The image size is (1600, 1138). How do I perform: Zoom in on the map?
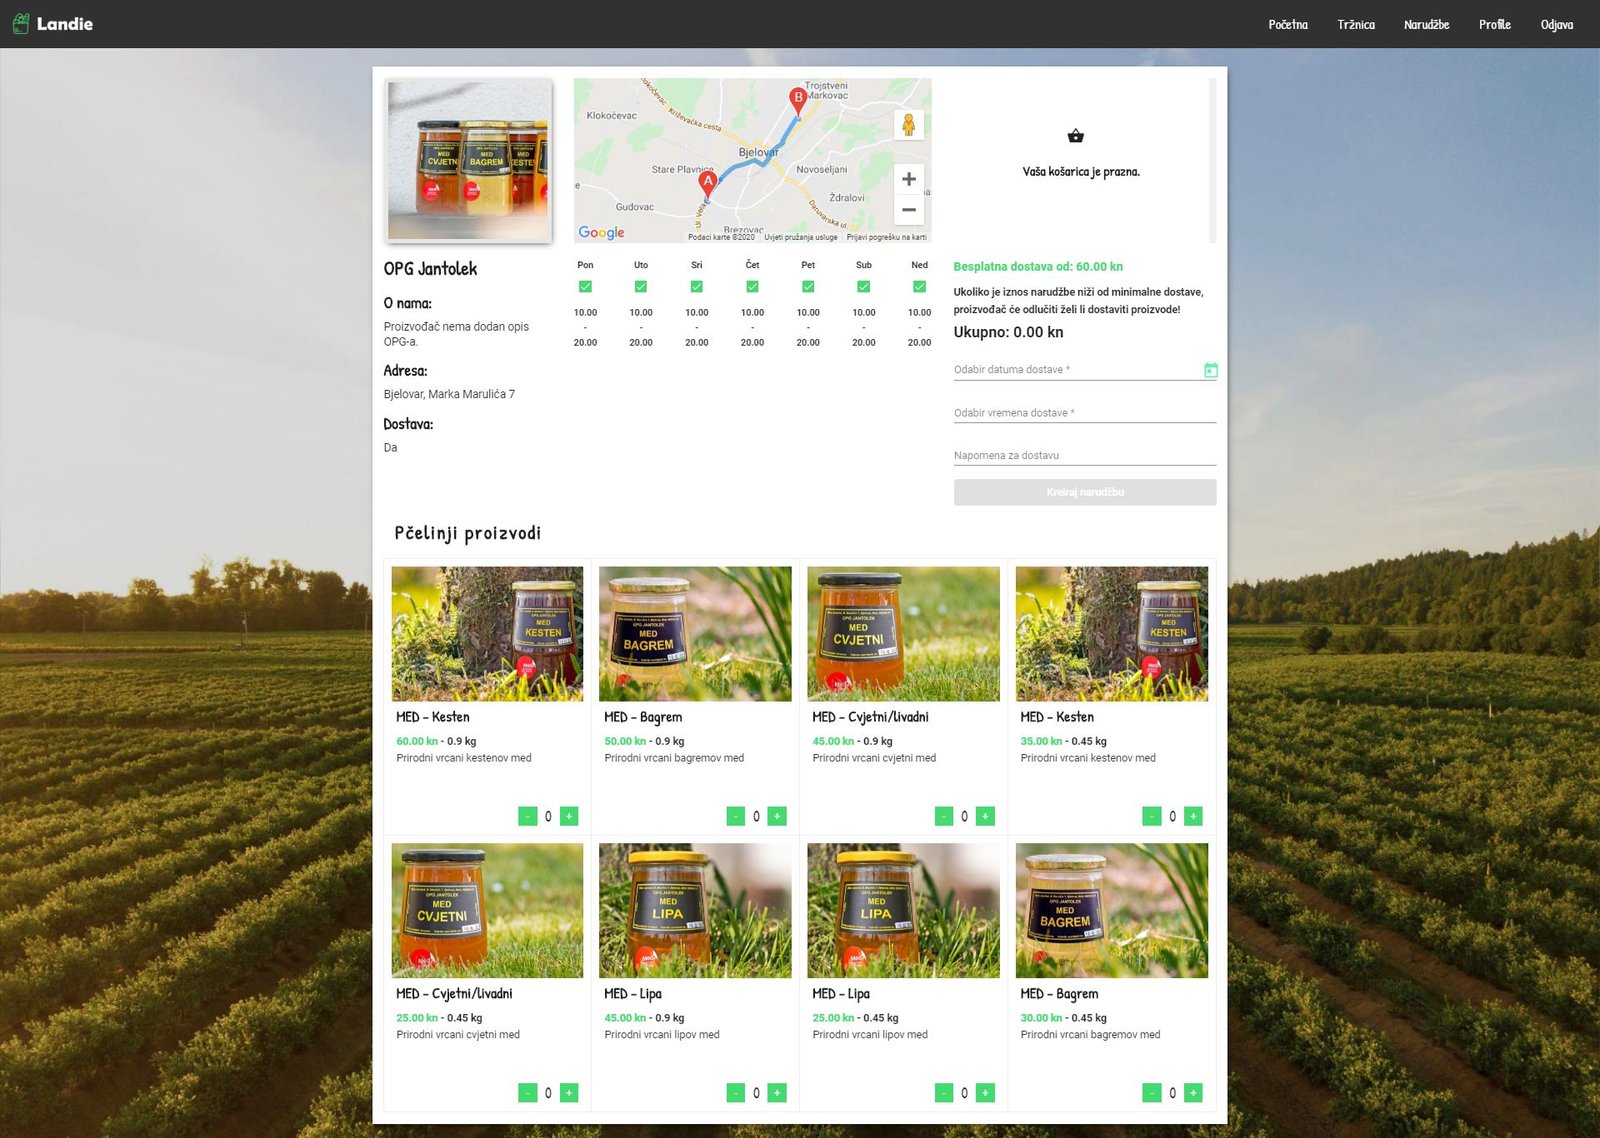(908, 179)
